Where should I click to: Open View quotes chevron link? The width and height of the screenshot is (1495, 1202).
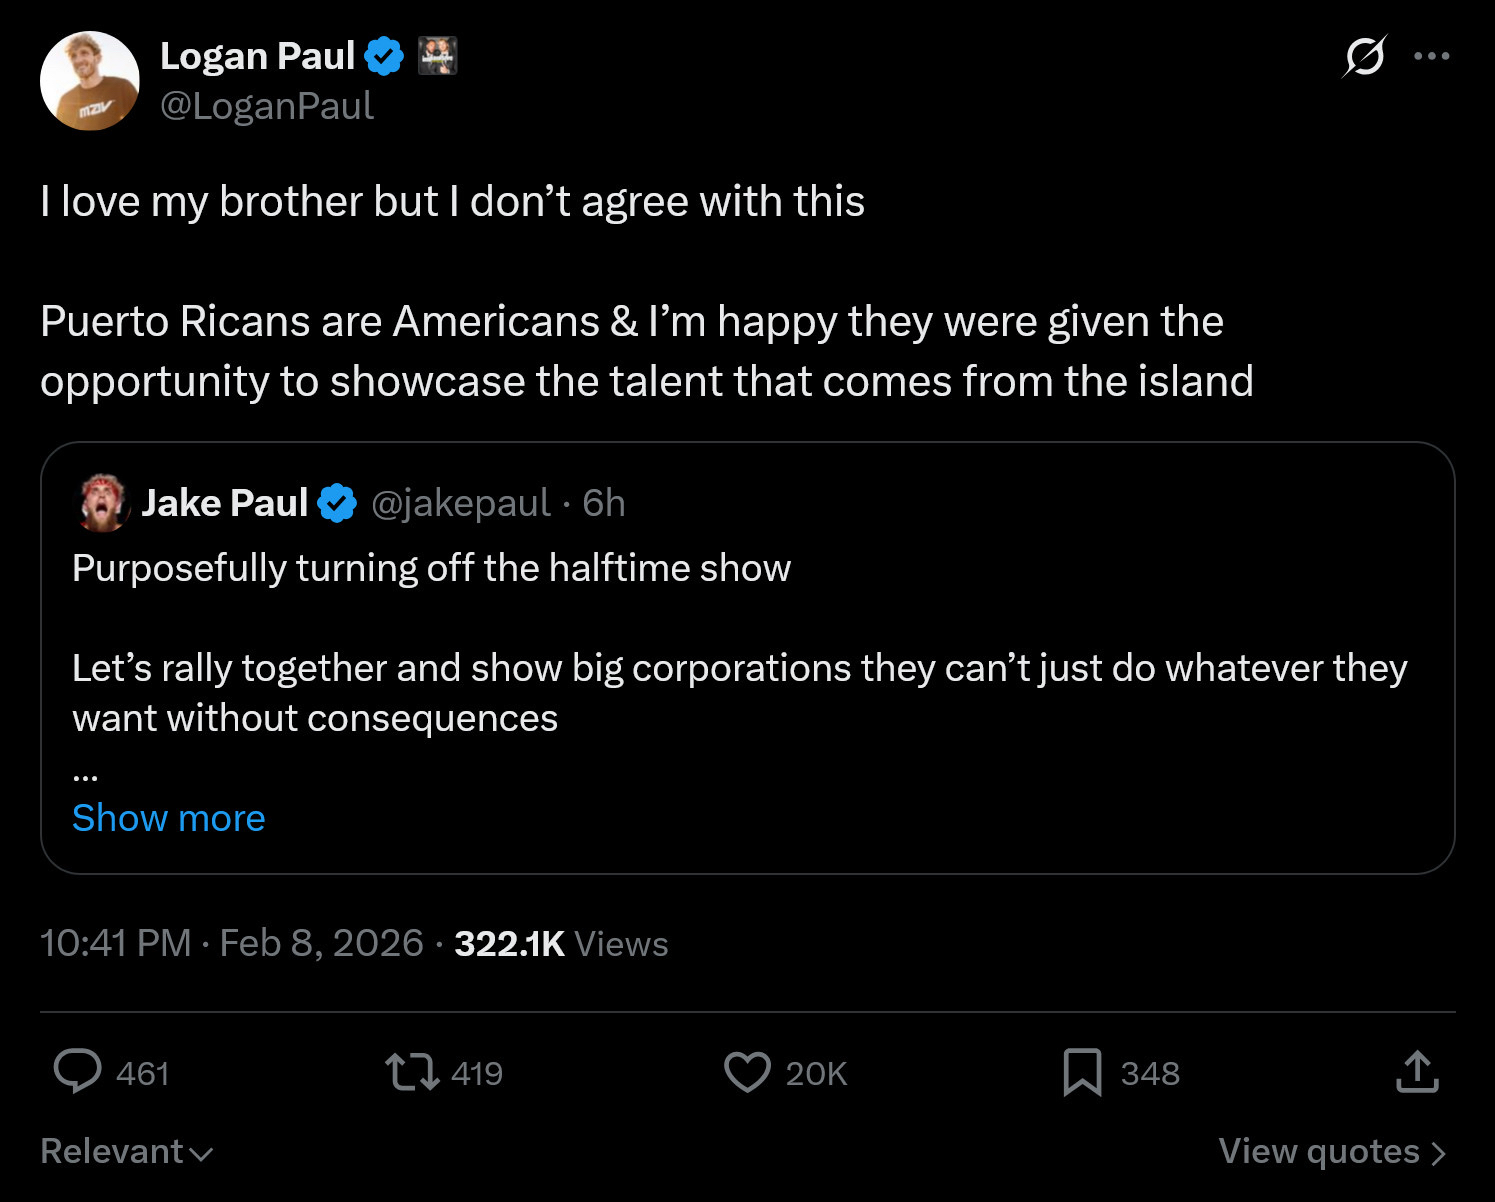[1332, 1152]
